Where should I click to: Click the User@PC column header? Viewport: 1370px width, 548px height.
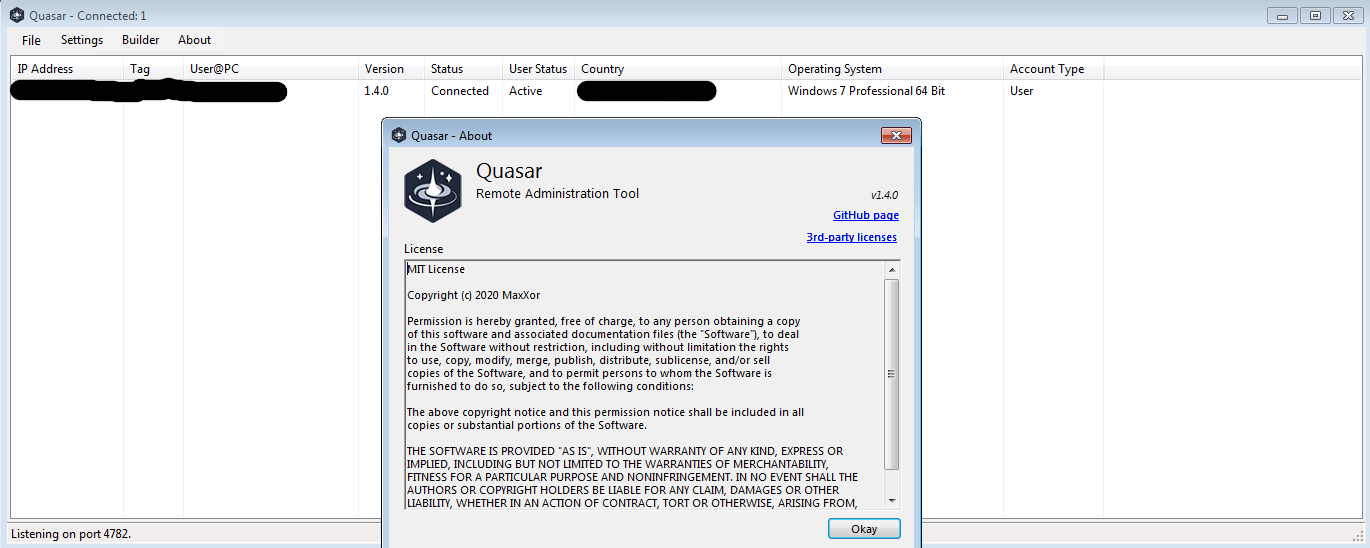click(x=271, y=69)
